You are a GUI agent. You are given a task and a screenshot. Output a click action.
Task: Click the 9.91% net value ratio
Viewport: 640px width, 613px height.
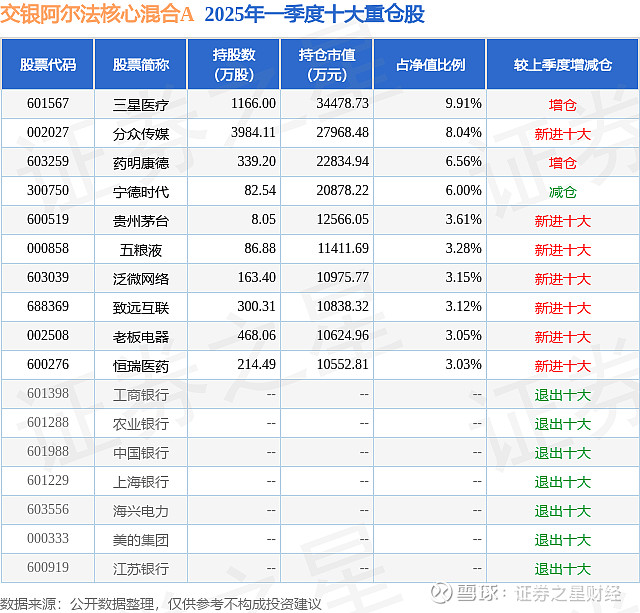[x=463, y=104]
